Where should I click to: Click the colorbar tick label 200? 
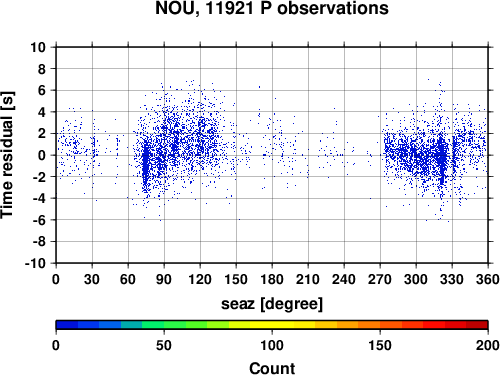pos(488,345)
